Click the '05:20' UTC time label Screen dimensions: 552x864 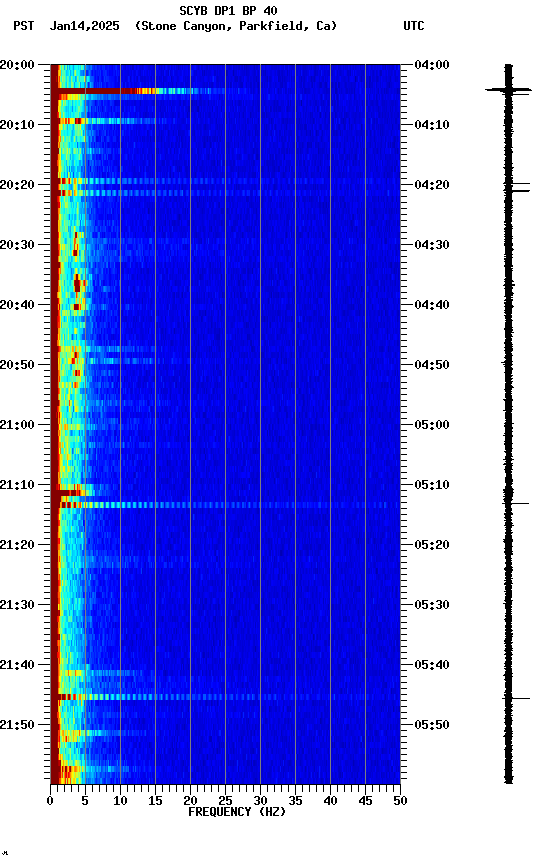point(432,545)
